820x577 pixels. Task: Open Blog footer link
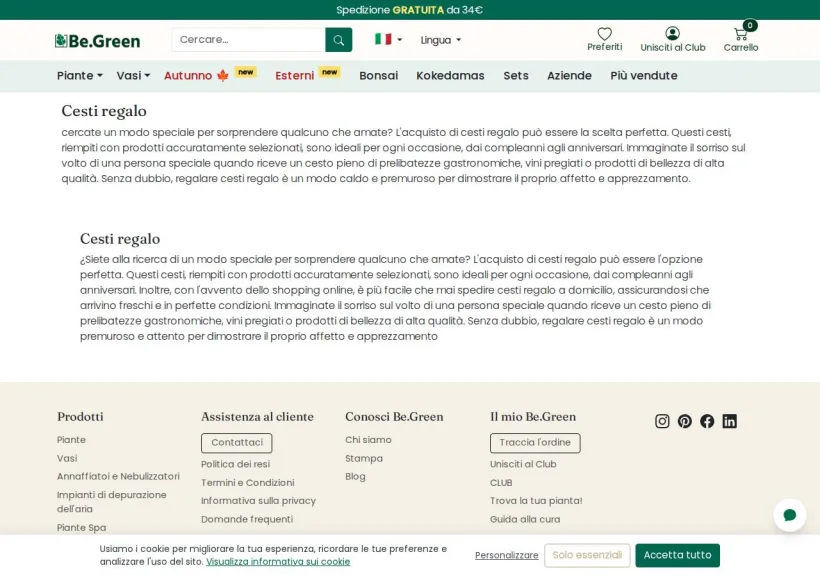355,477
